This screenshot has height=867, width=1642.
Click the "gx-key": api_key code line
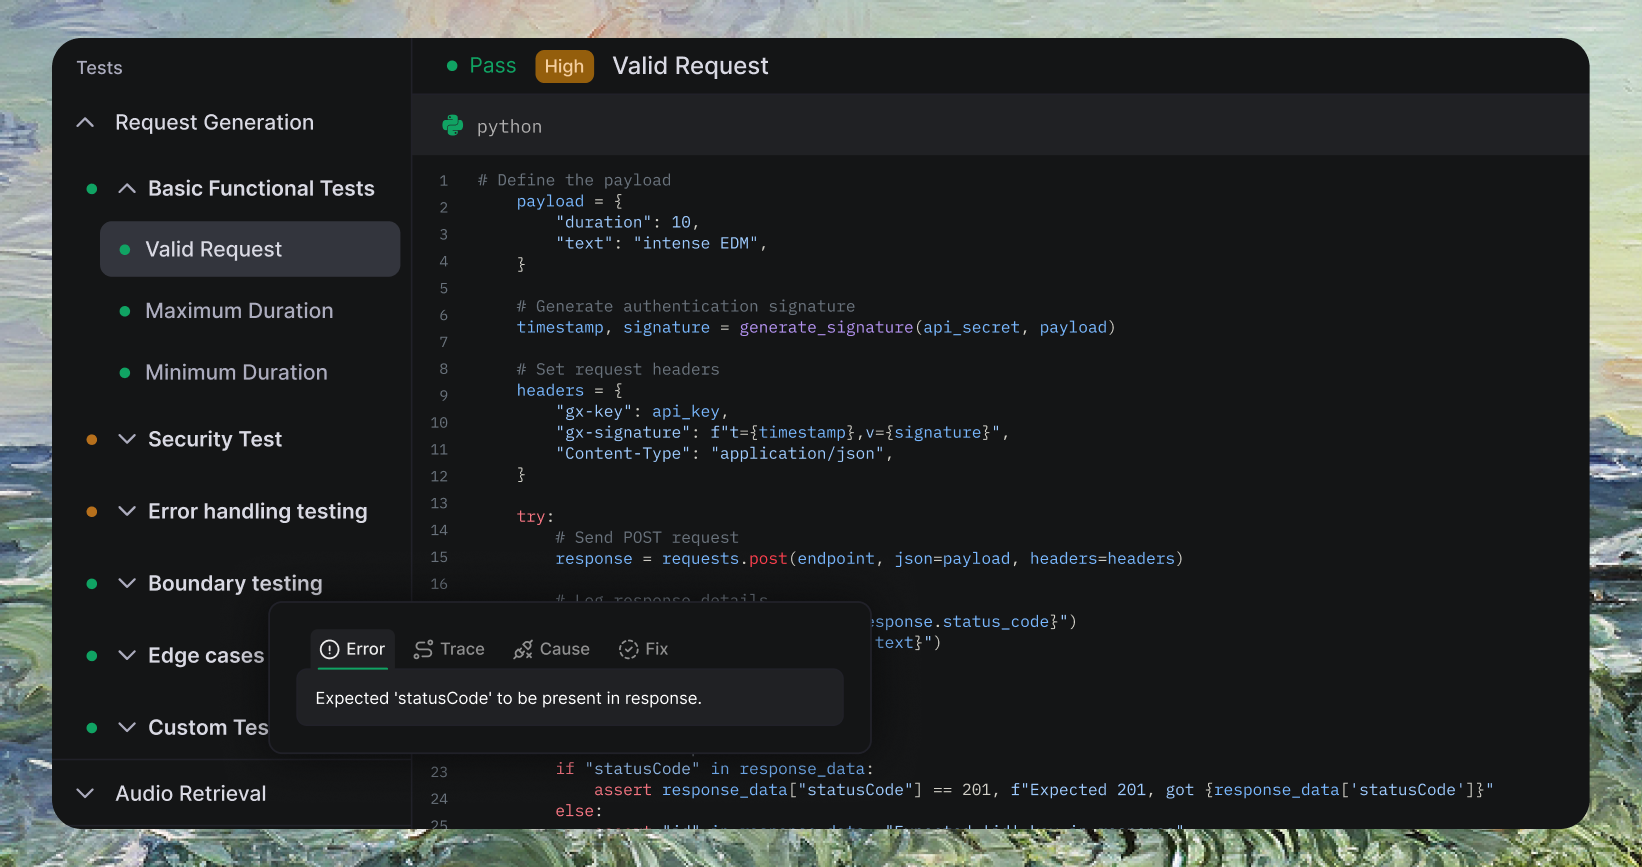click(641, 411)
